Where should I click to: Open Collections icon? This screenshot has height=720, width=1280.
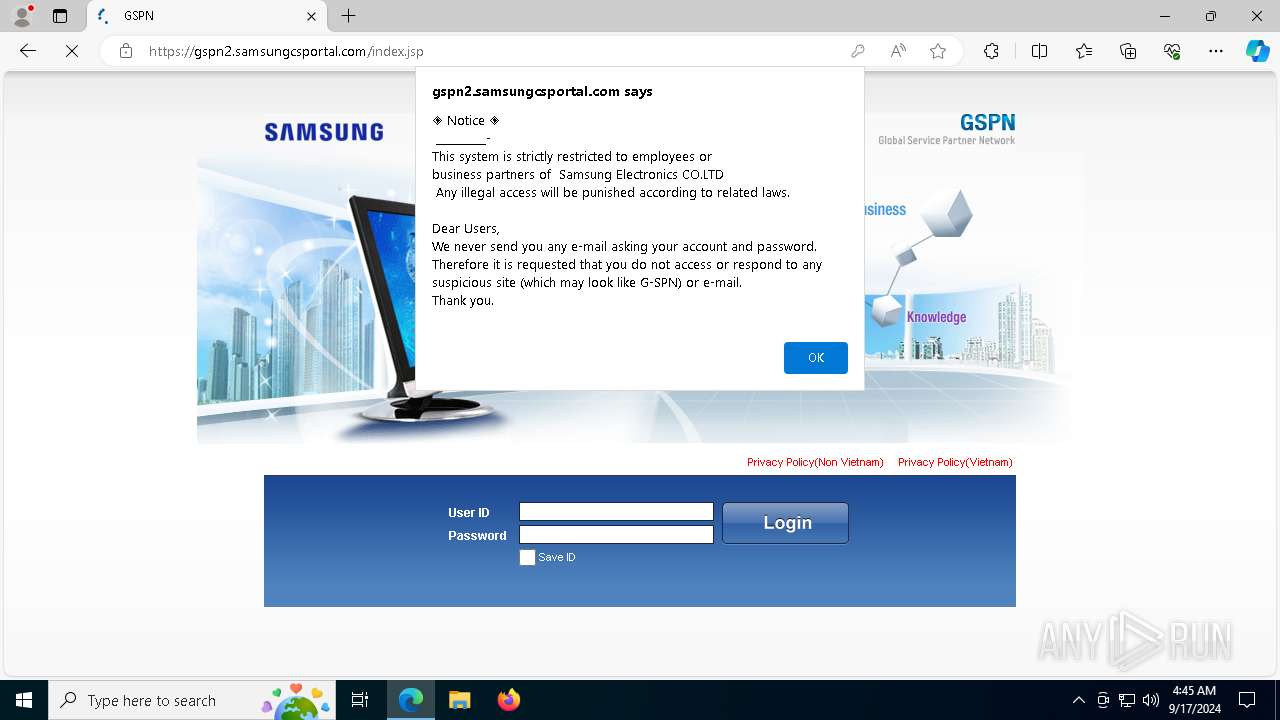1128,51
